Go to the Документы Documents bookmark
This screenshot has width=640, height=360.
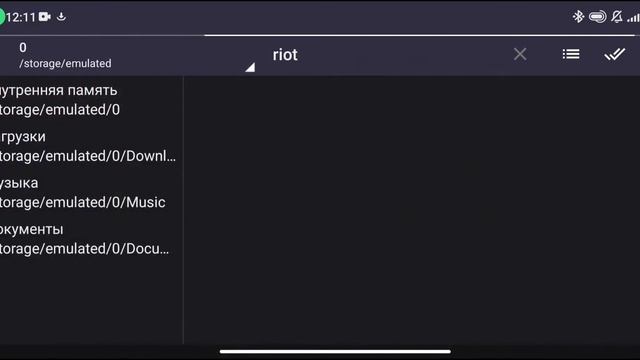(x=91, y=239)
